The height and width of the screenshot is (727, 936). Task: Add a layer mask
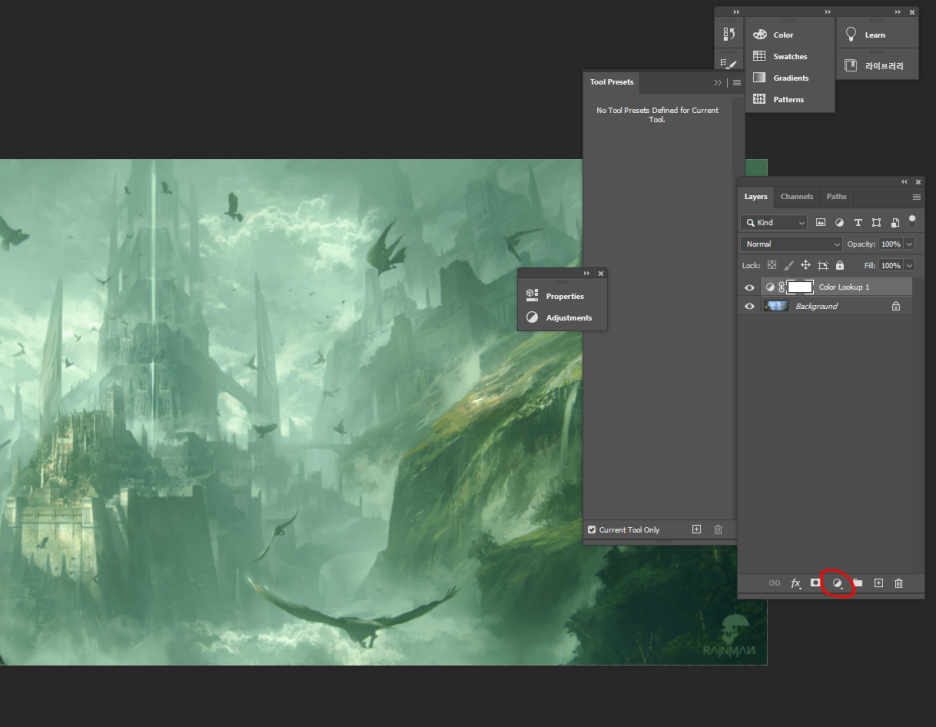click(x=815, y=583)
